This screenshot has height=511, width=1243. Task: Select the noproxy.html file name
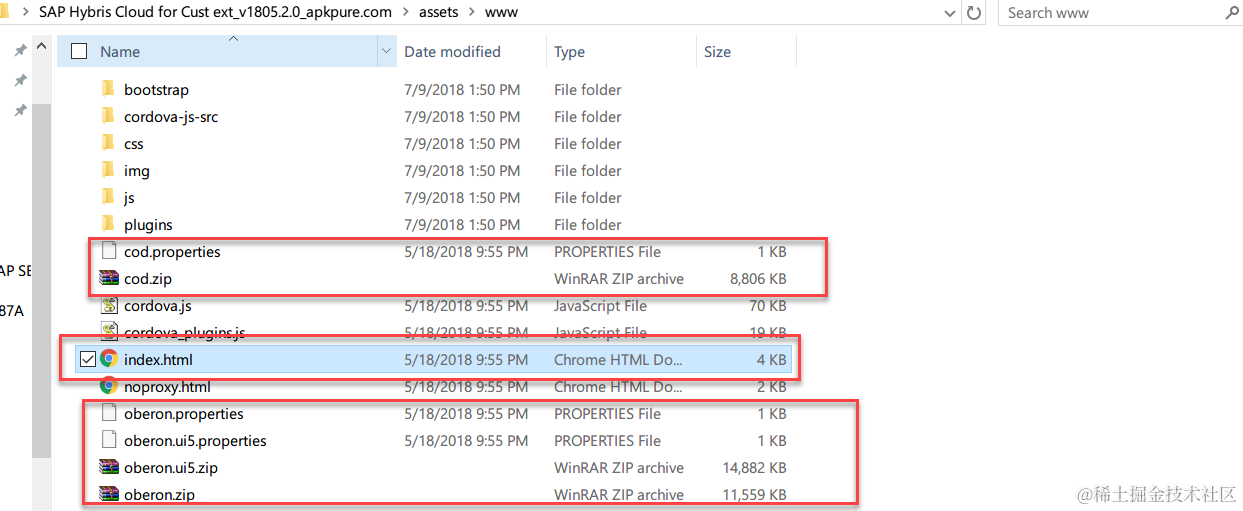pyautogui.click(x=167, y=386)
